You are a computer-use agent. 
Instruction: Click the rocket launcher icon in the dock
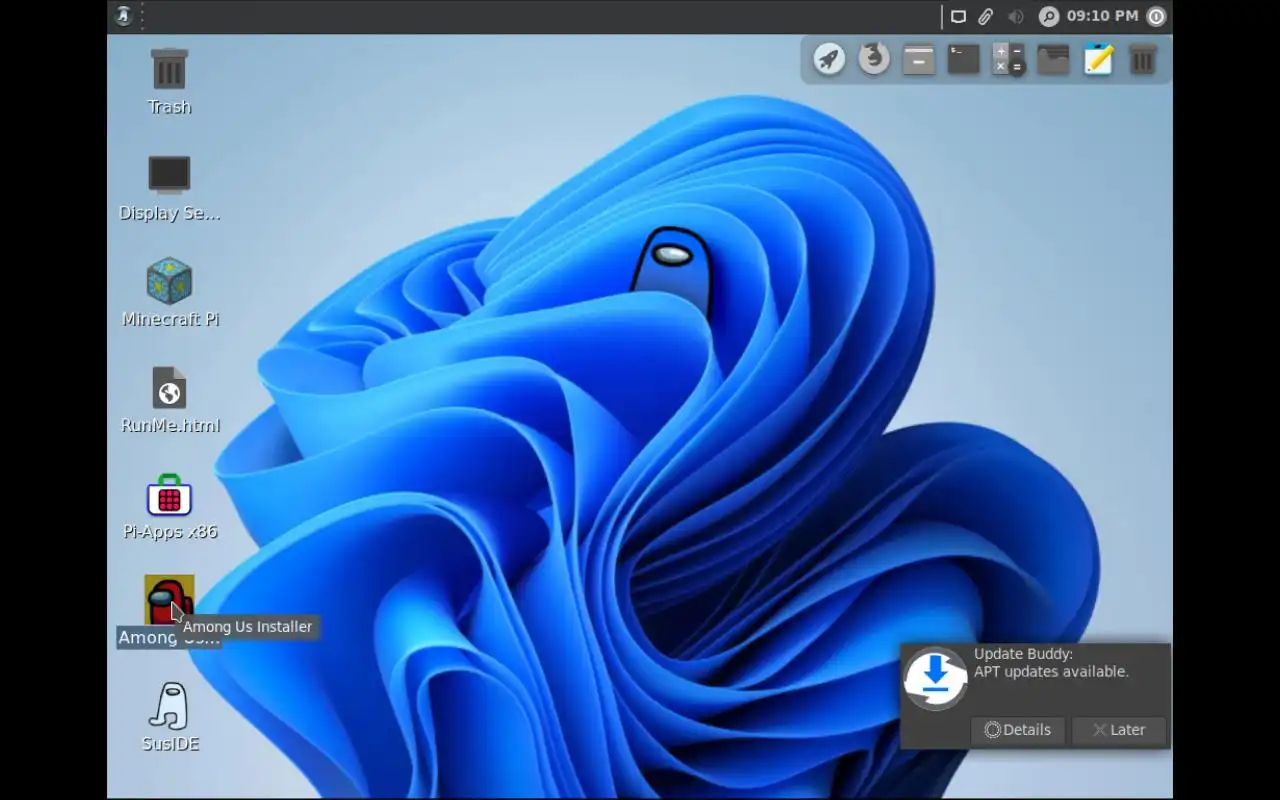click(x=829, y=59)
